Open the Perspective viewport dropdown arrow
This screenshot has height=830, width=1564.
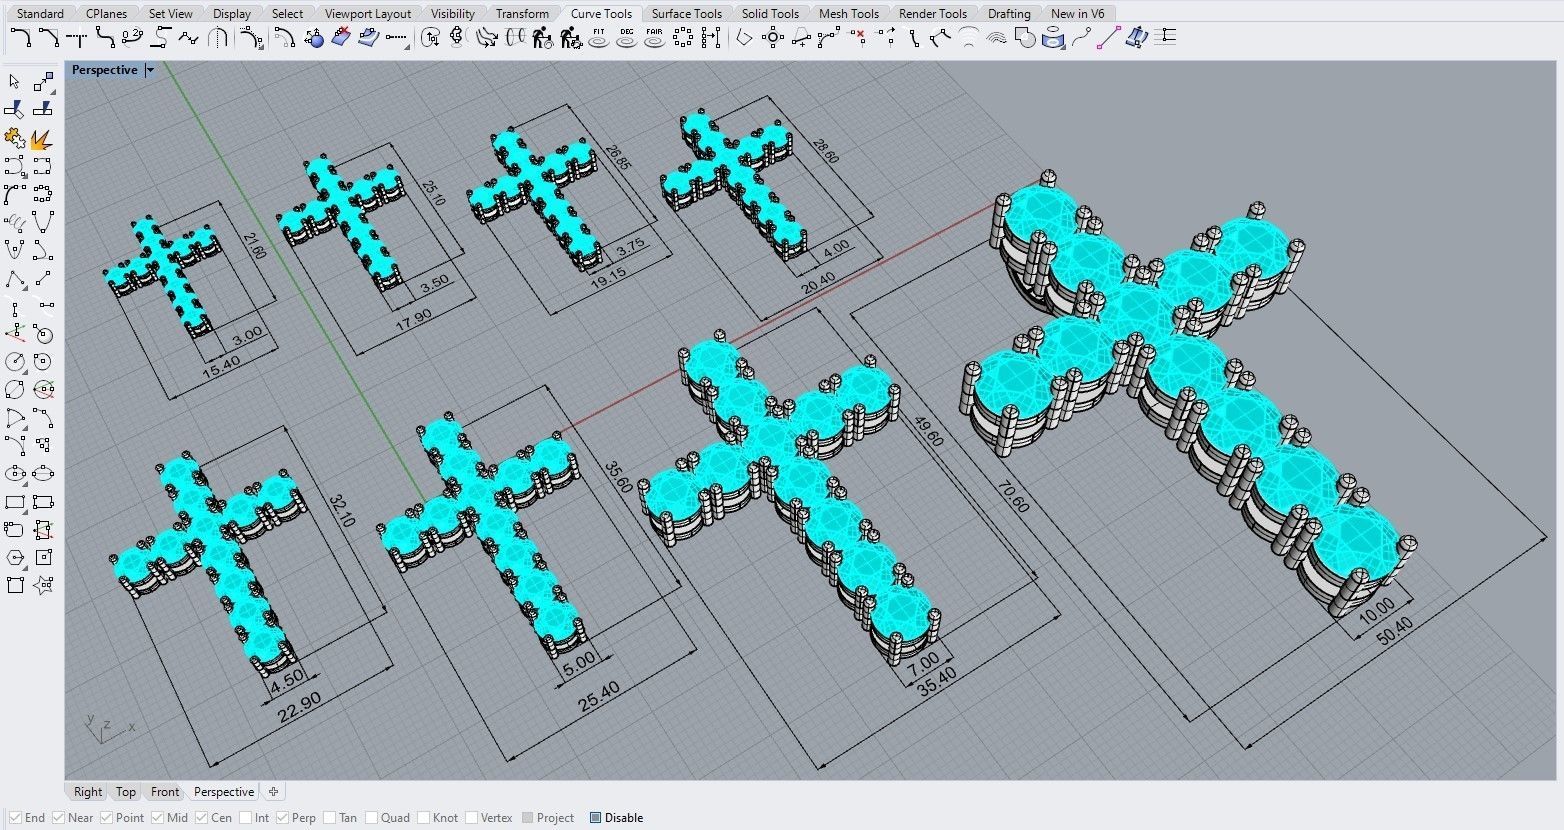coord(150,70)
